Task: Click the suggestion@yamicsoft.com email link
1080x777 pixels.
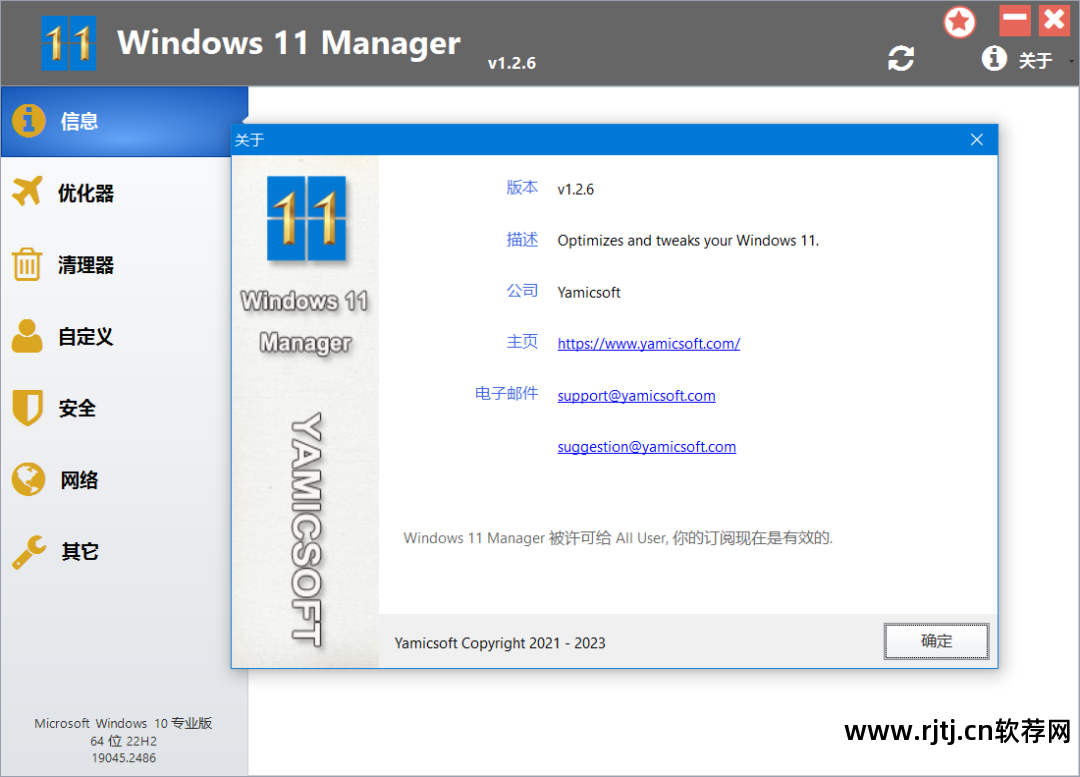Action: pos(647,447)
